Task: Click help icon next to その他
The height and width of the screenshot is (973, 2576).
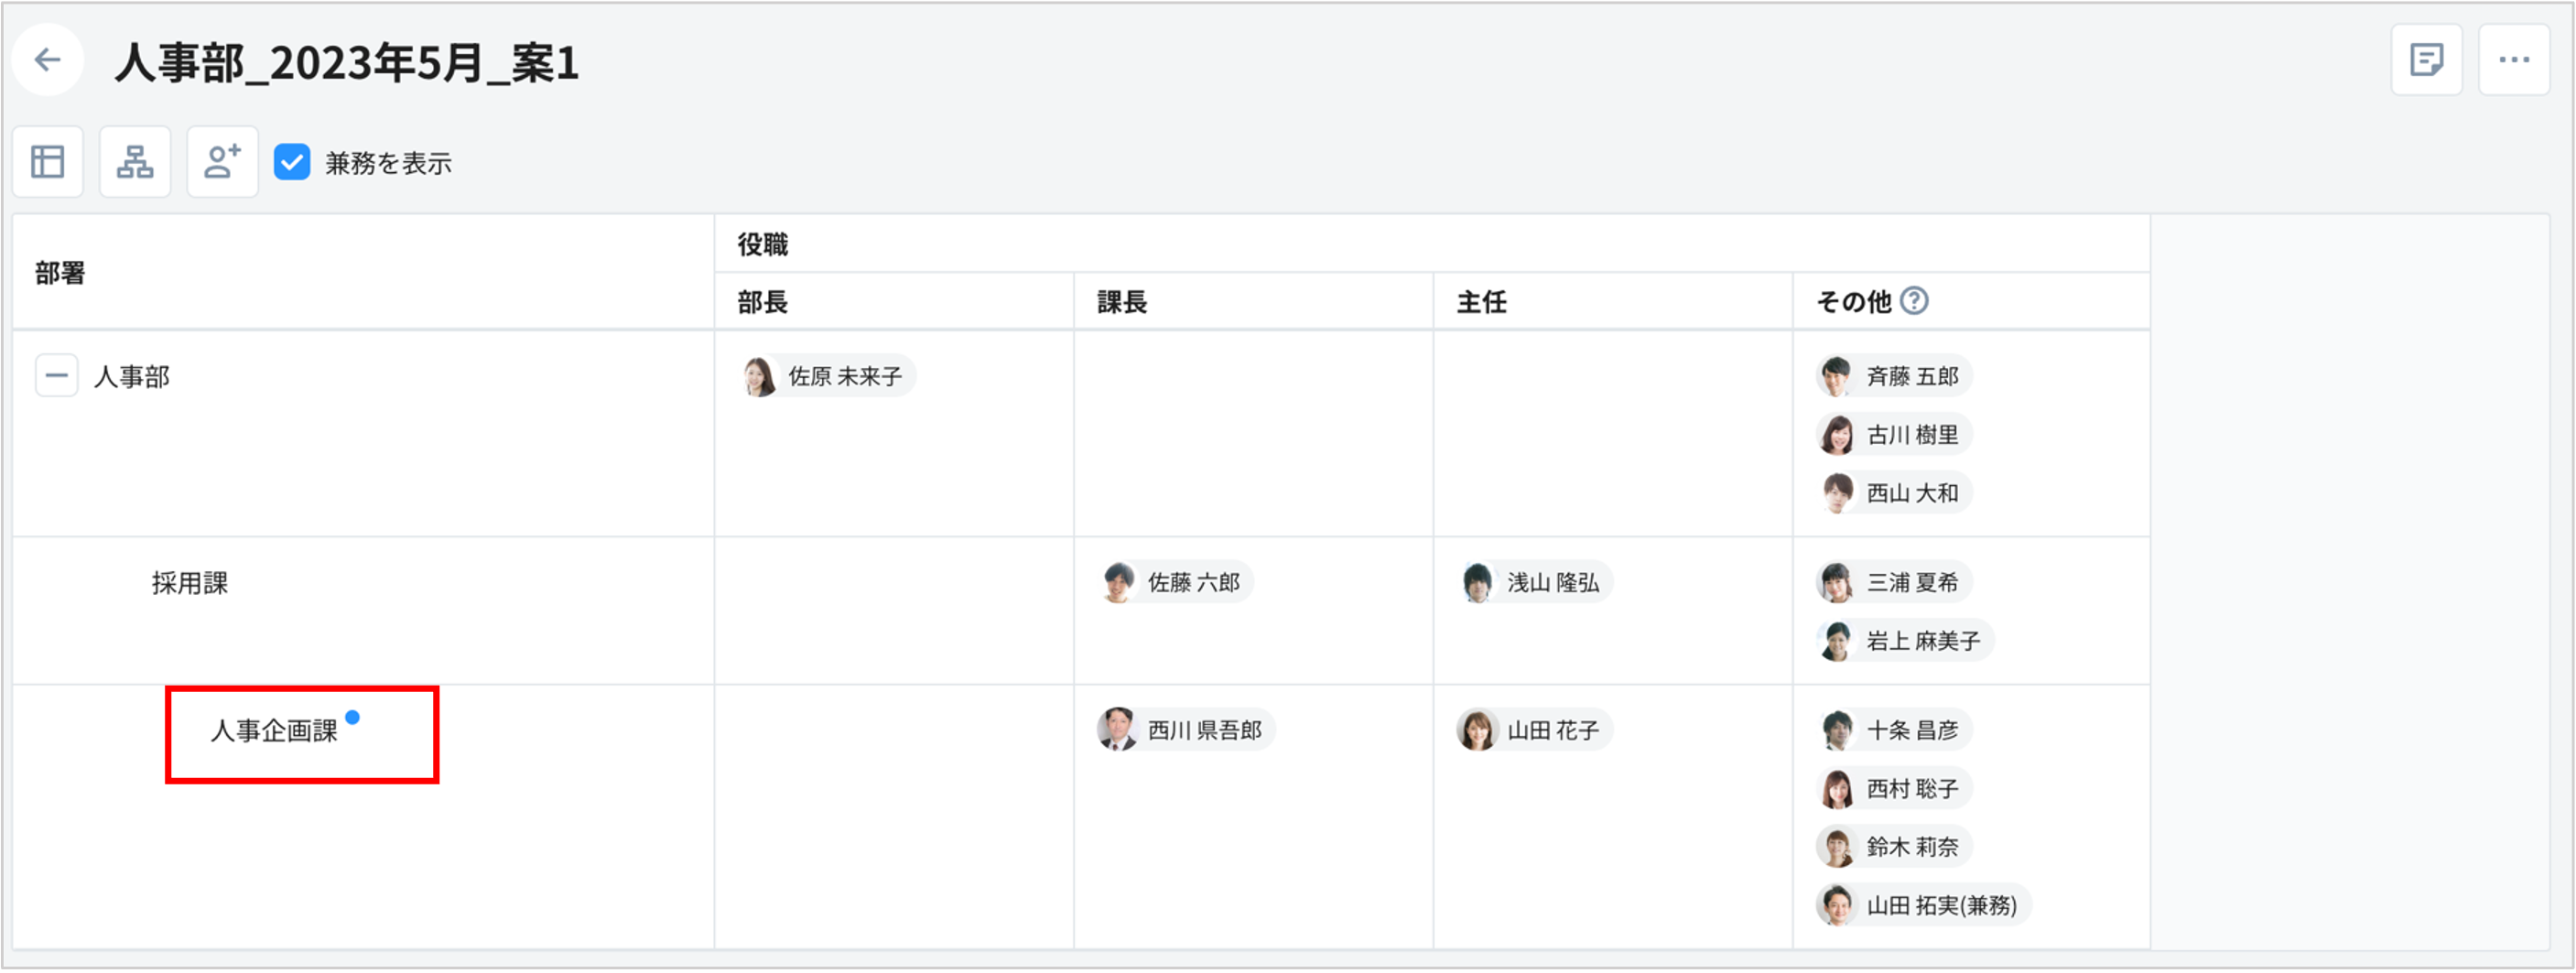Action: click(1914, 301)
